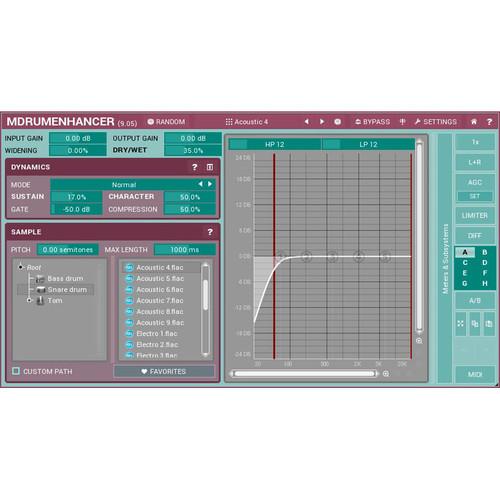Collapse the Root tree node
The height and width of the screenshot is (500, 500).
pyautogui.click(x=21, y=267)
